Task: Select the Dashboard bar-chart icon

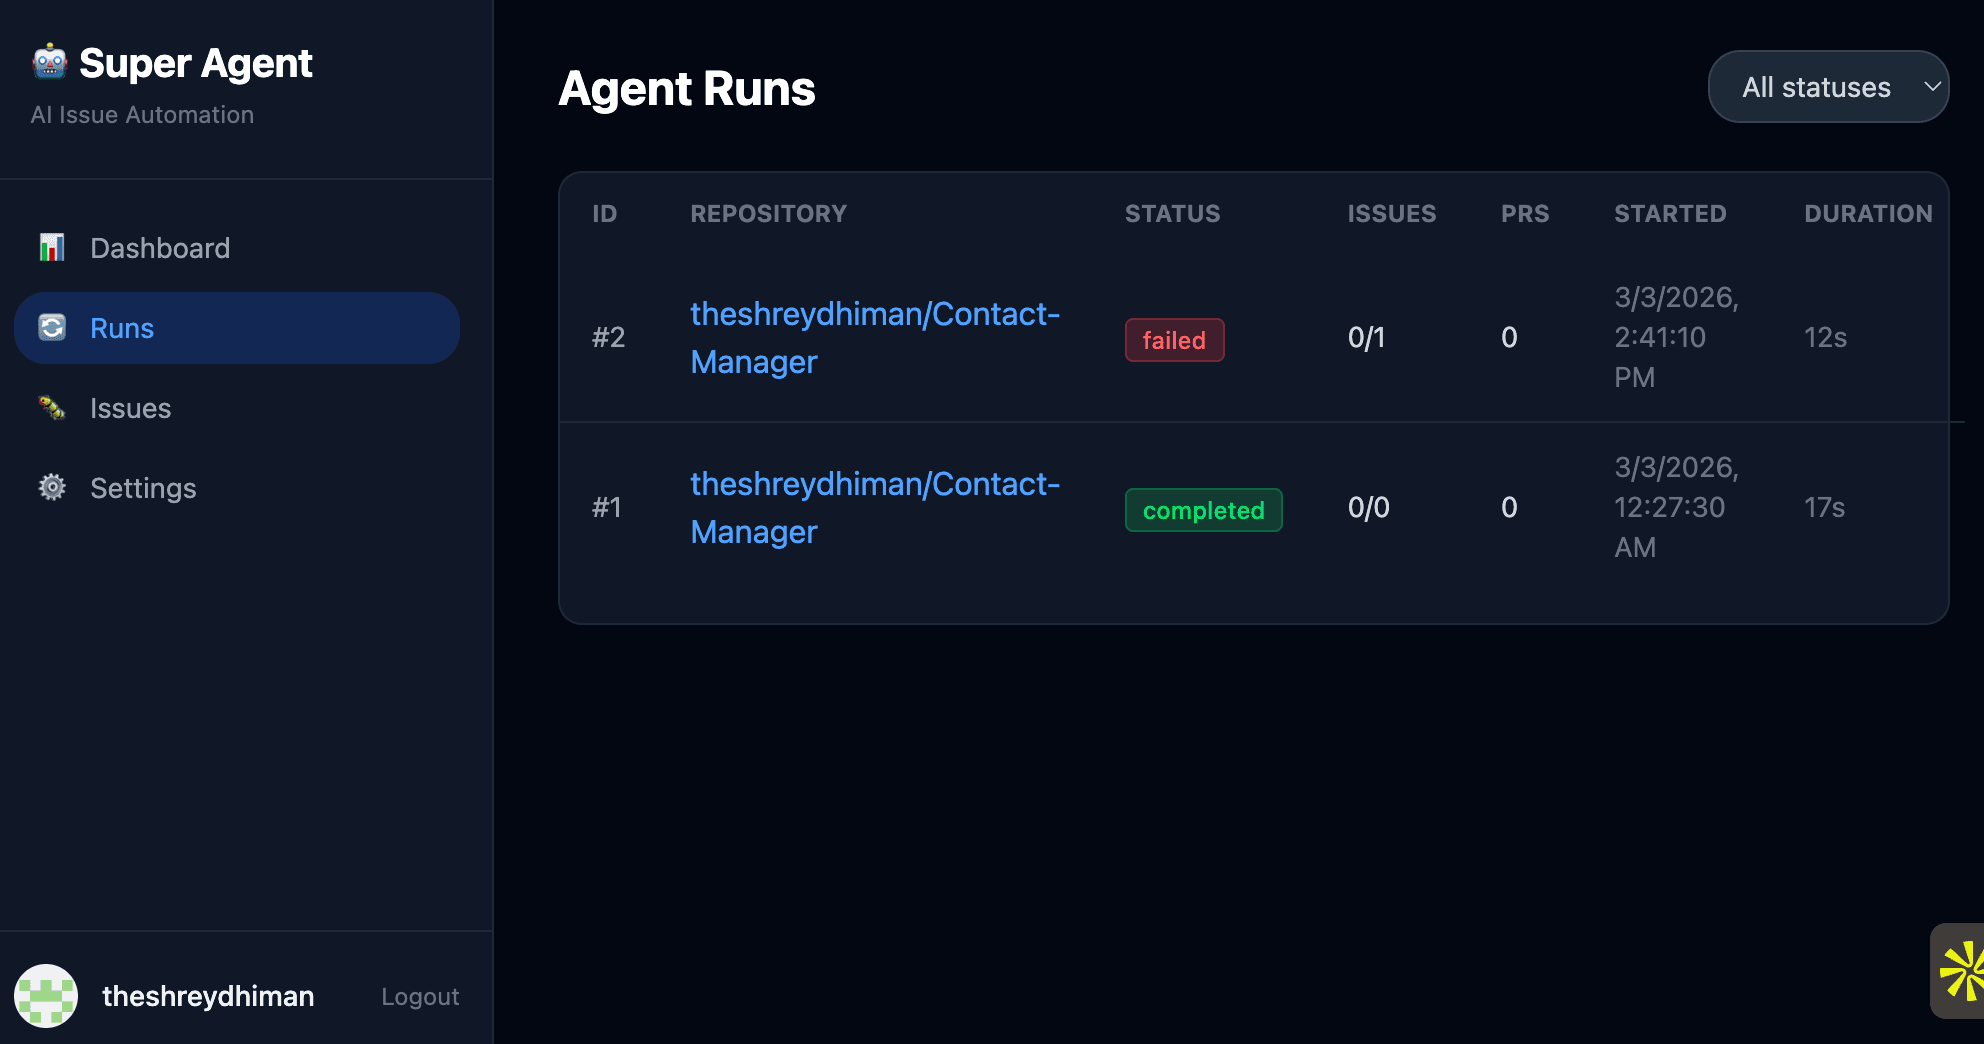Action: (x=51, y=247)
